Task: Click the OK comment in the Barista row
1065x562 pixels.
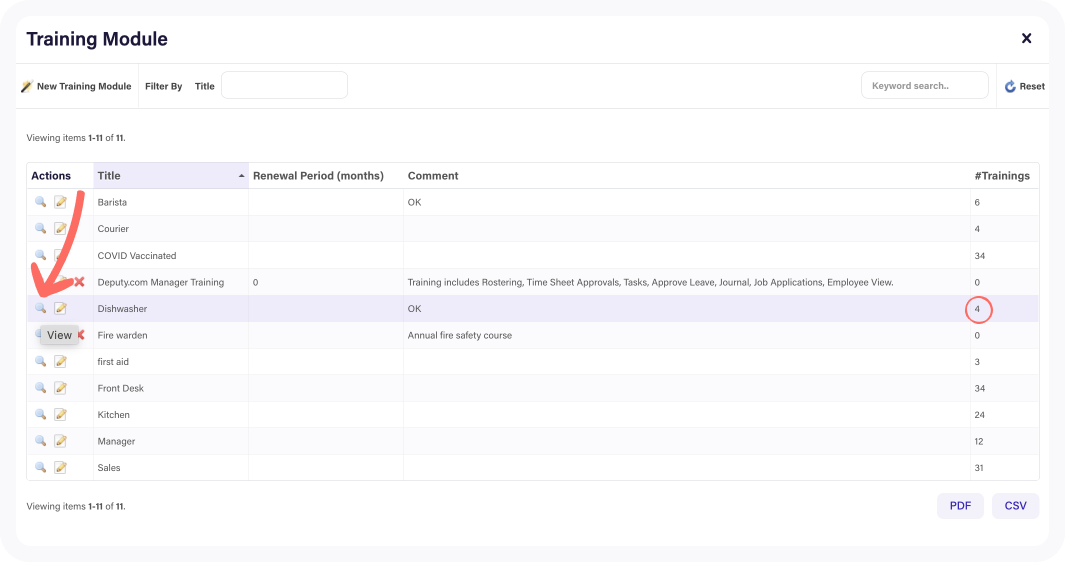Action: point(414,203)
